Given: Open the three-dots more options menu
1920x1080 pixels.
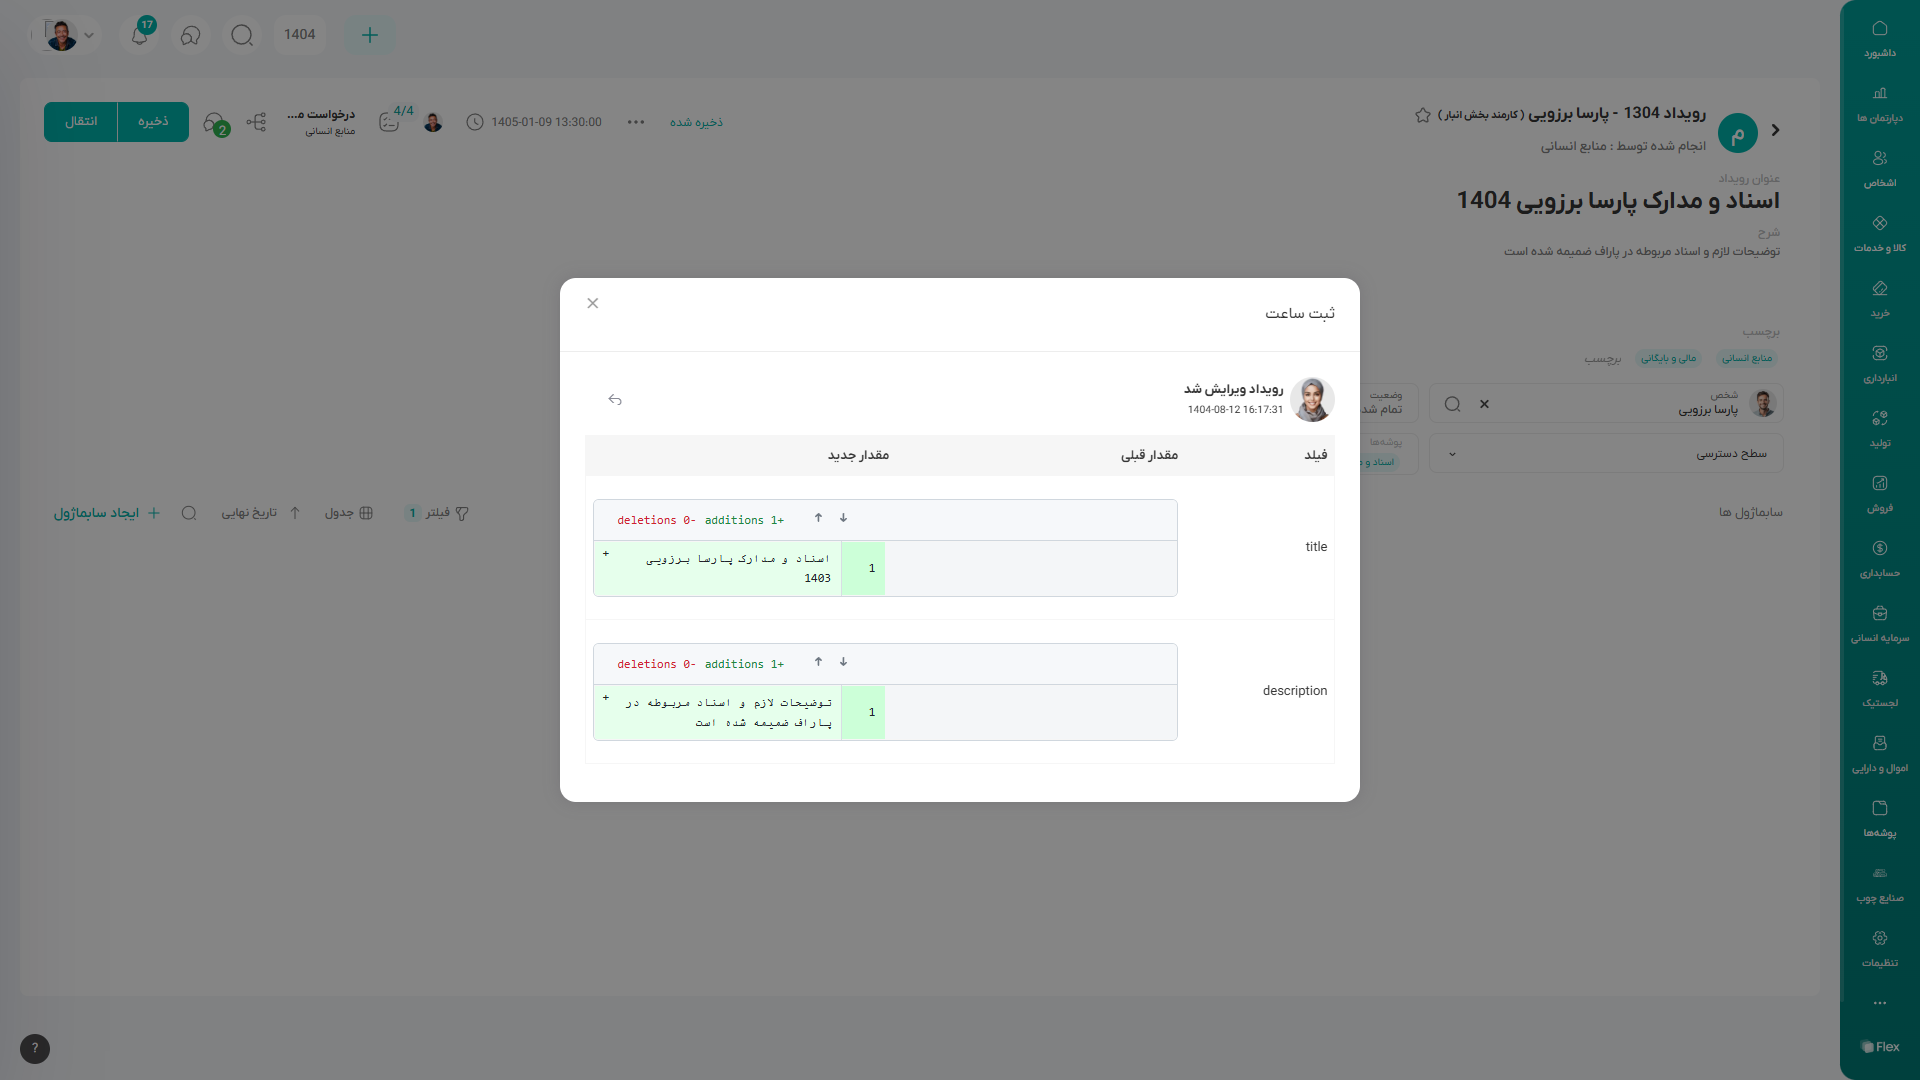Looking at the screenshot, I should [x=636, y=122].
